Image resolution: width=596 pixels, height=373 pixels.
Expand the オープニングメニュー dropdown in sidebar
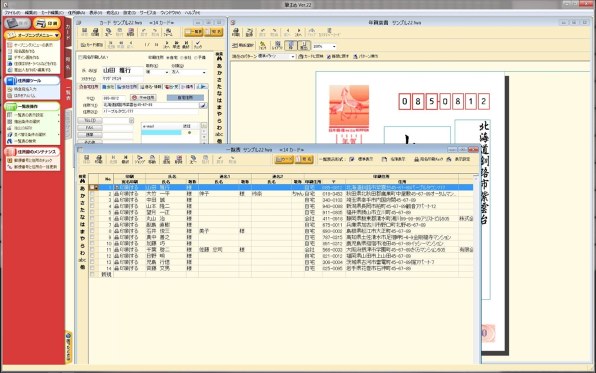(x=57, y=35)
